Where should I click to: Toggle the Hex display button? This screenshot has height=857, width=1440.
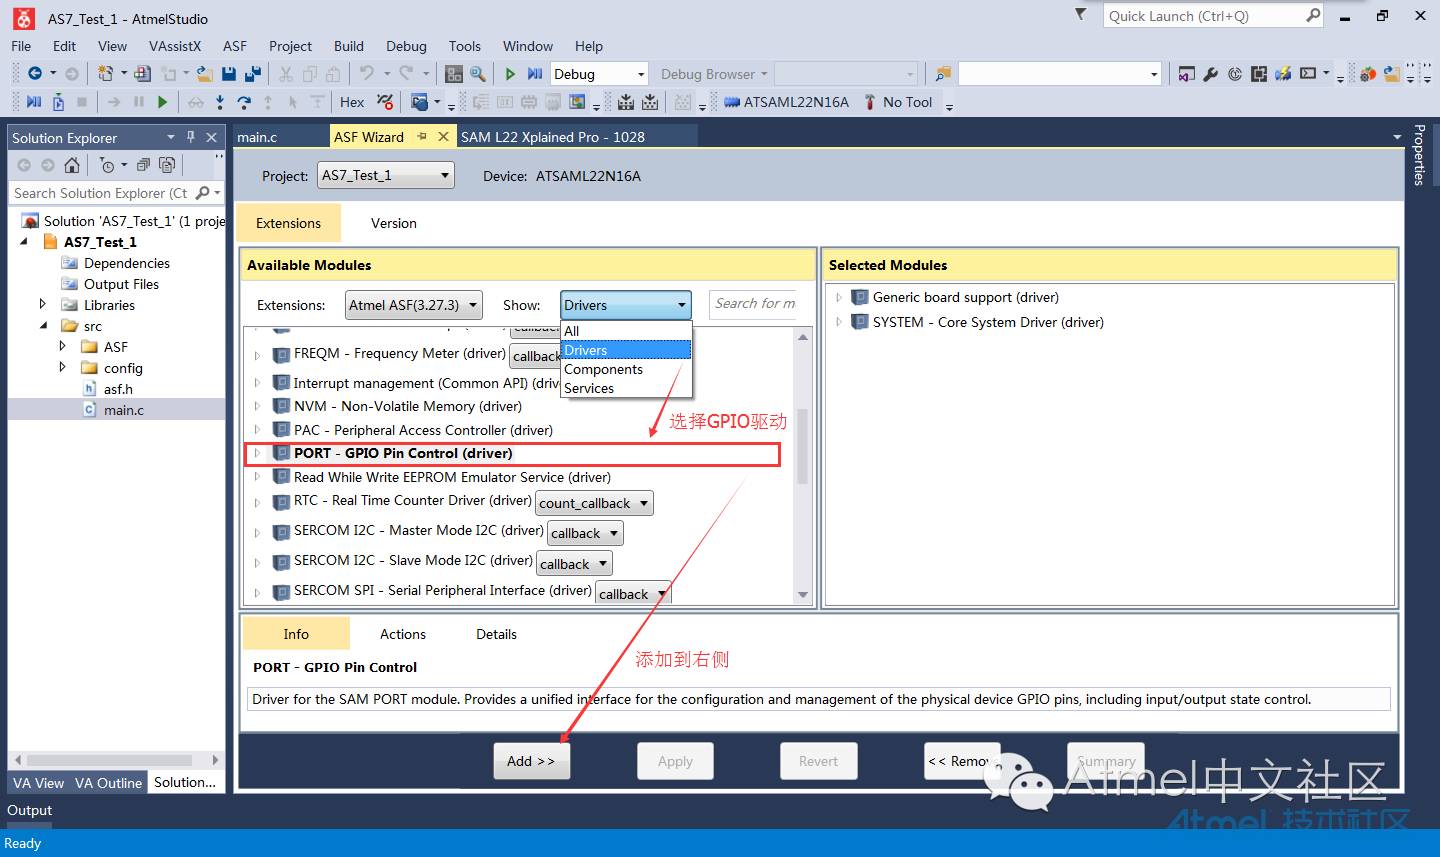[352, 102]
